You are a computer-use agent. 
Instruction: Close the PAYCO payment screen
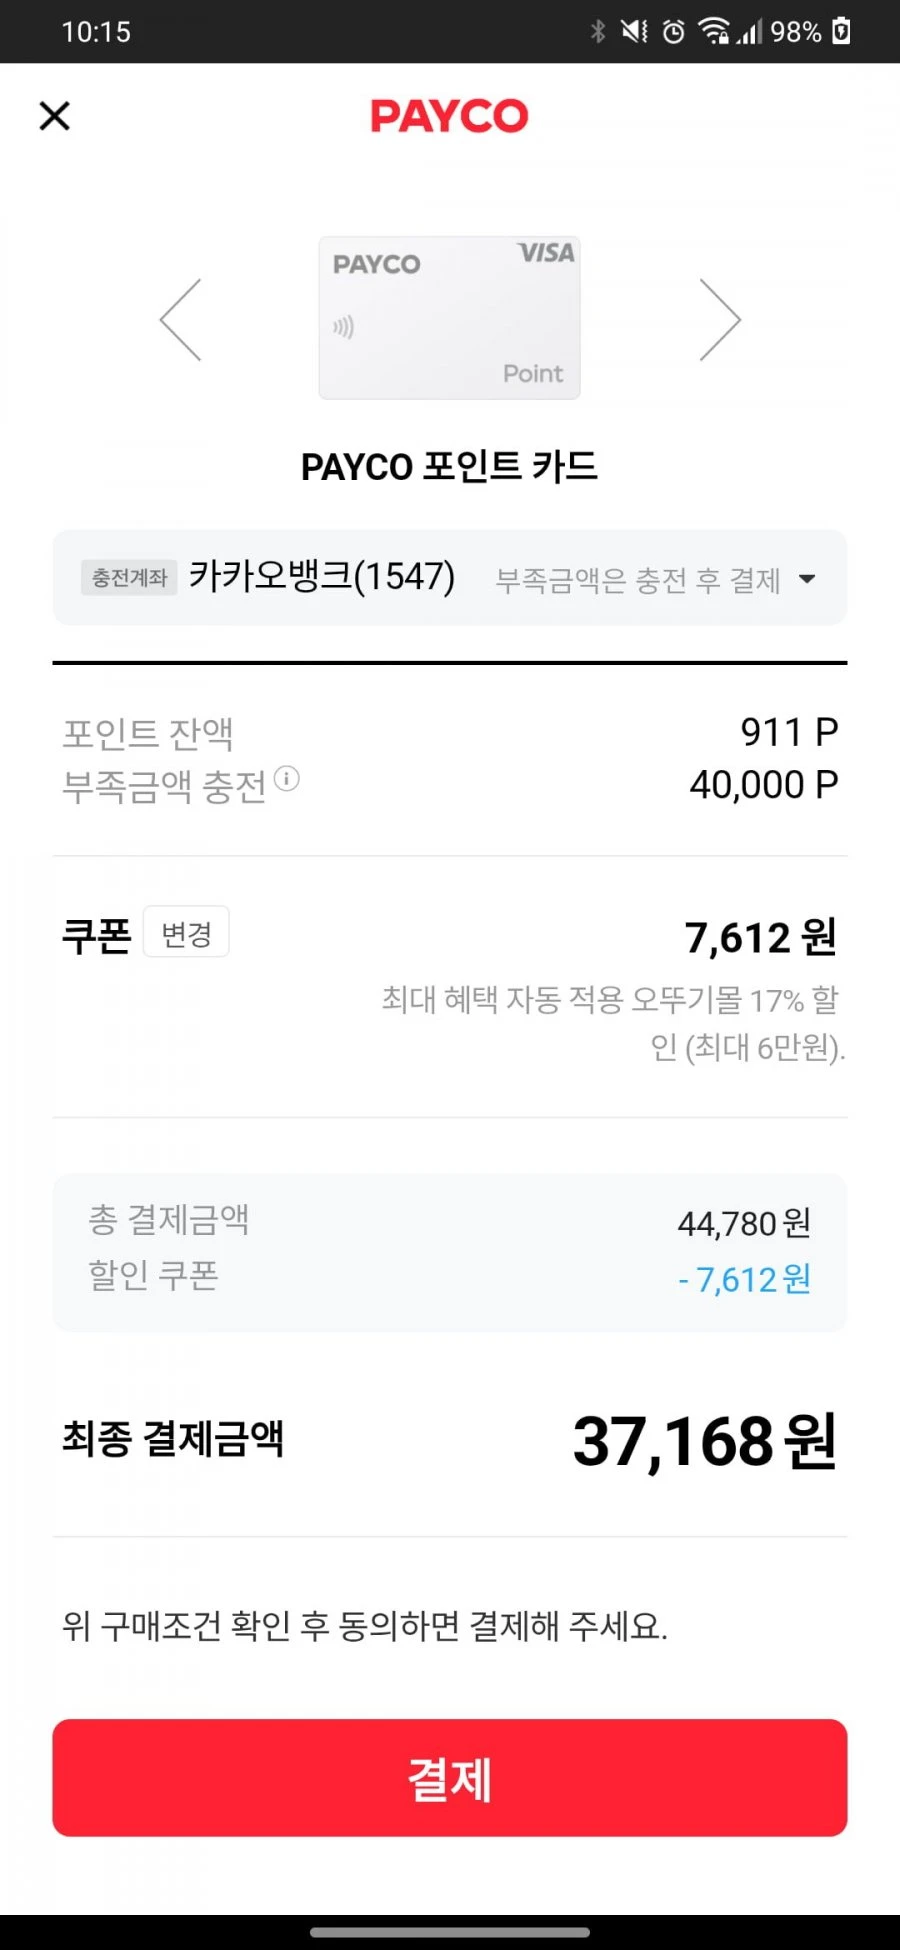tap(55, 116)
